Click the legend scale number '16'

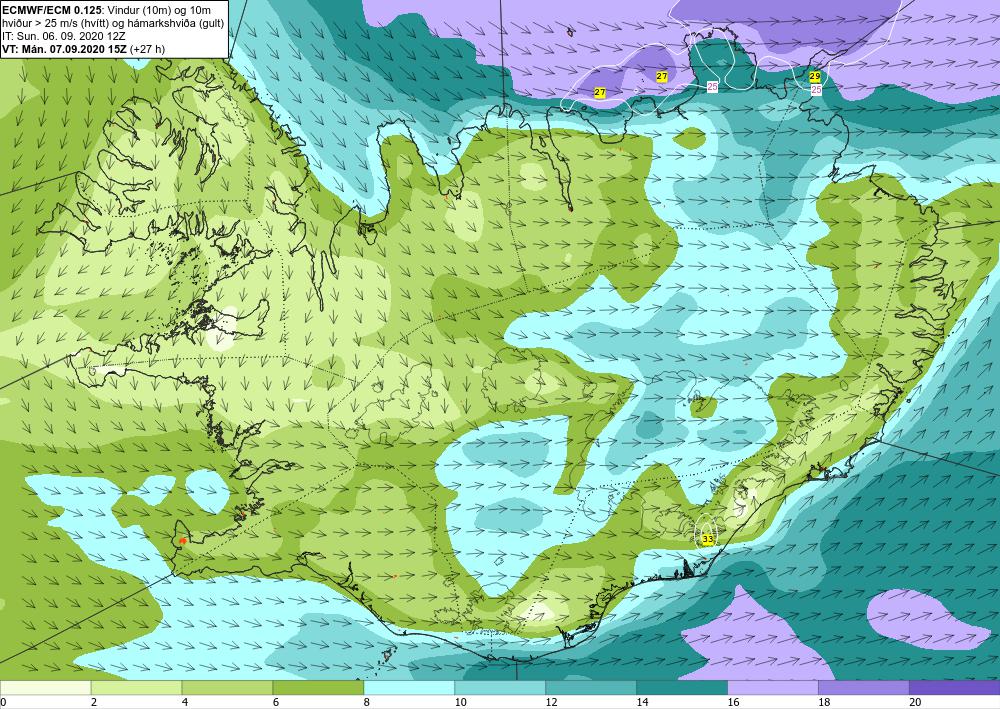tap(733, 702)
